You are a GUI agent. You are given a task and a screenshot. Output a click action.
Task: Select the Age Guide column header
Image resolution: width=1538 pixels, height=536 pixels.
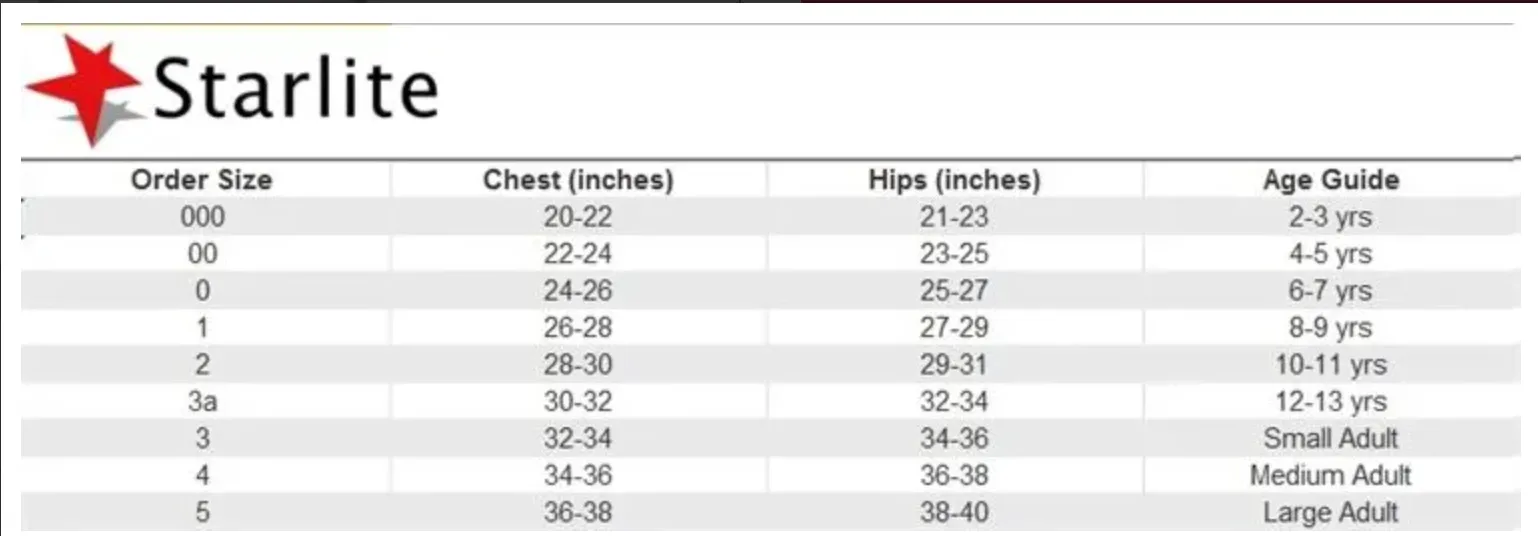point(1330,180)
